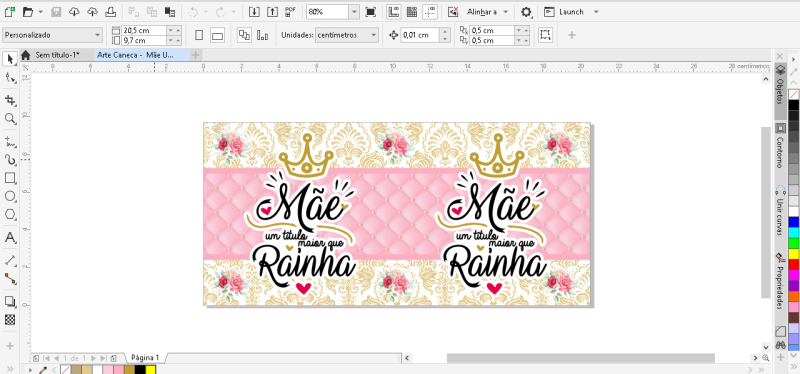Select the Transparency tool
800x374 pixels.
point(10,320)
